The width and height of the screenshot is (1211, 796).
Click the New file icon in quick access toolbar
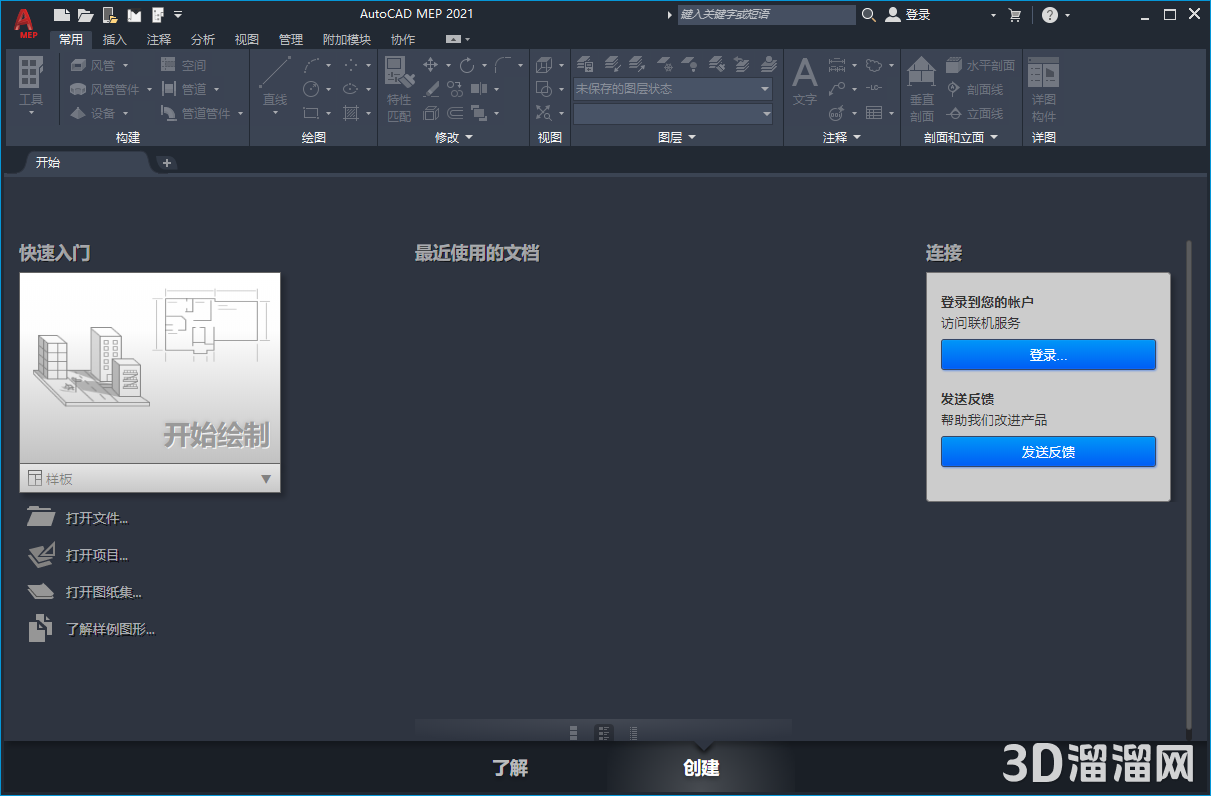[62, 15]
